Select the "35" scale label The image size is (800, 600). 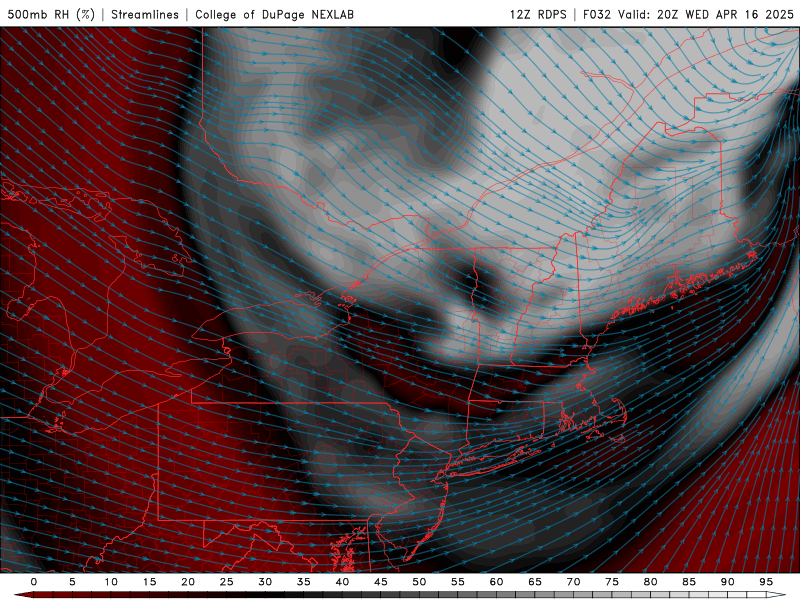[304, 582]
